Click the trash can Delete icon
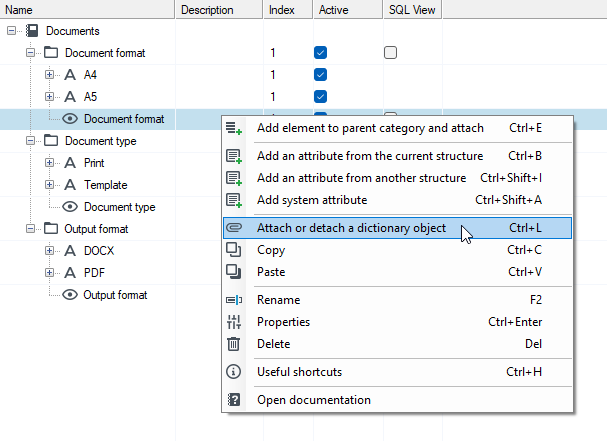607x441 pixels. click(x=233, y=344)
